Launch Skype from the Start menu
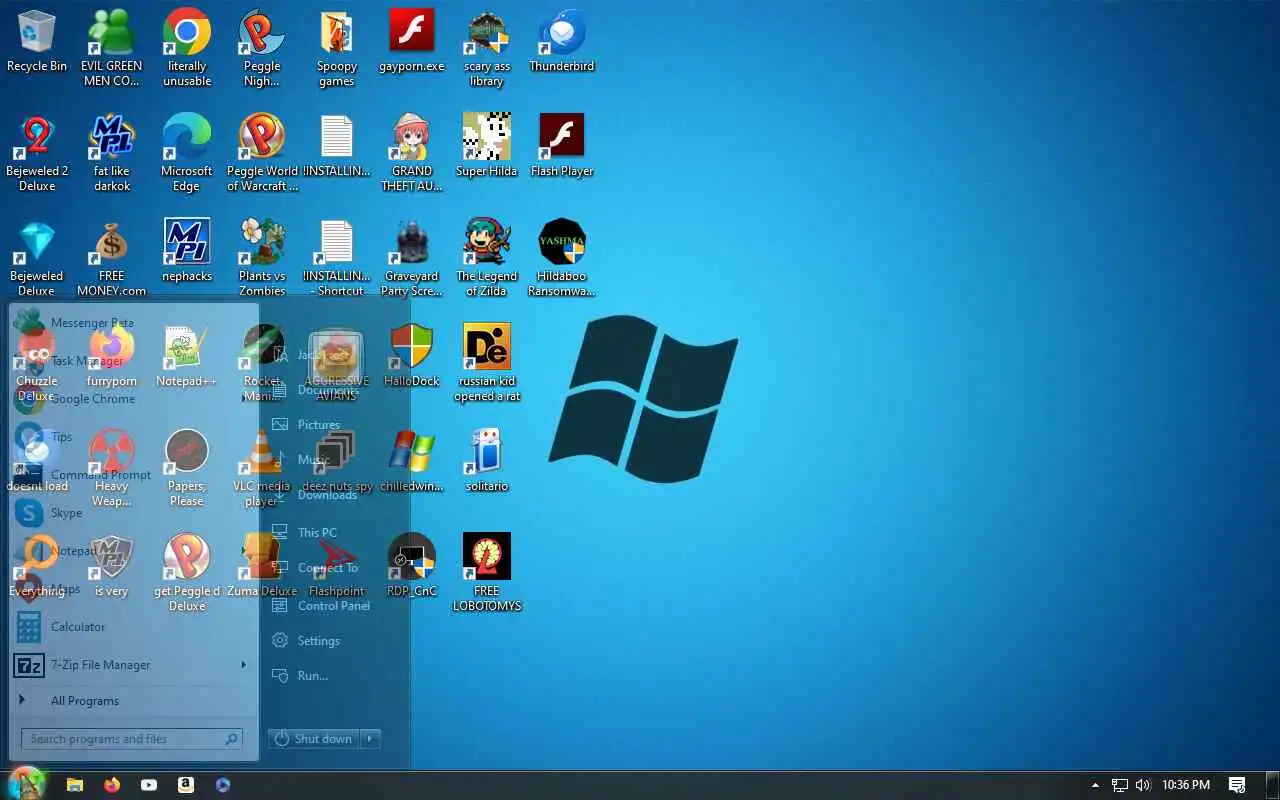1280x800 pixels. click(131, 513)
